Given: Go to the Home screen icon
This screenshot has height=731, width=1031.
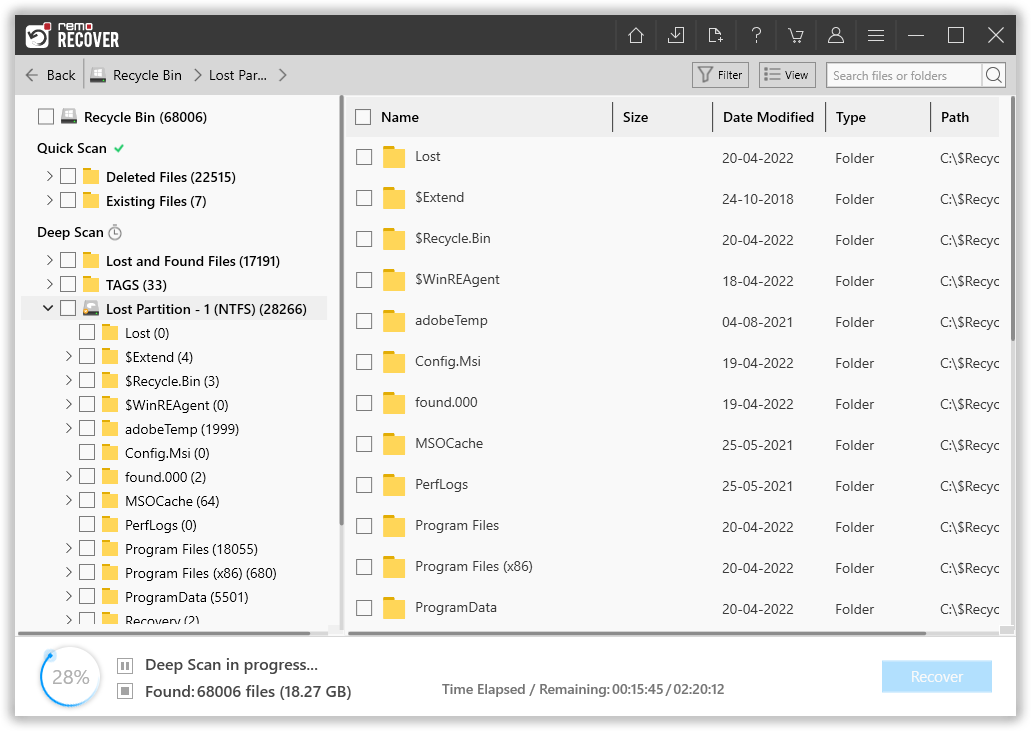Looking at the screenshot, I should [x=635, y=35].
